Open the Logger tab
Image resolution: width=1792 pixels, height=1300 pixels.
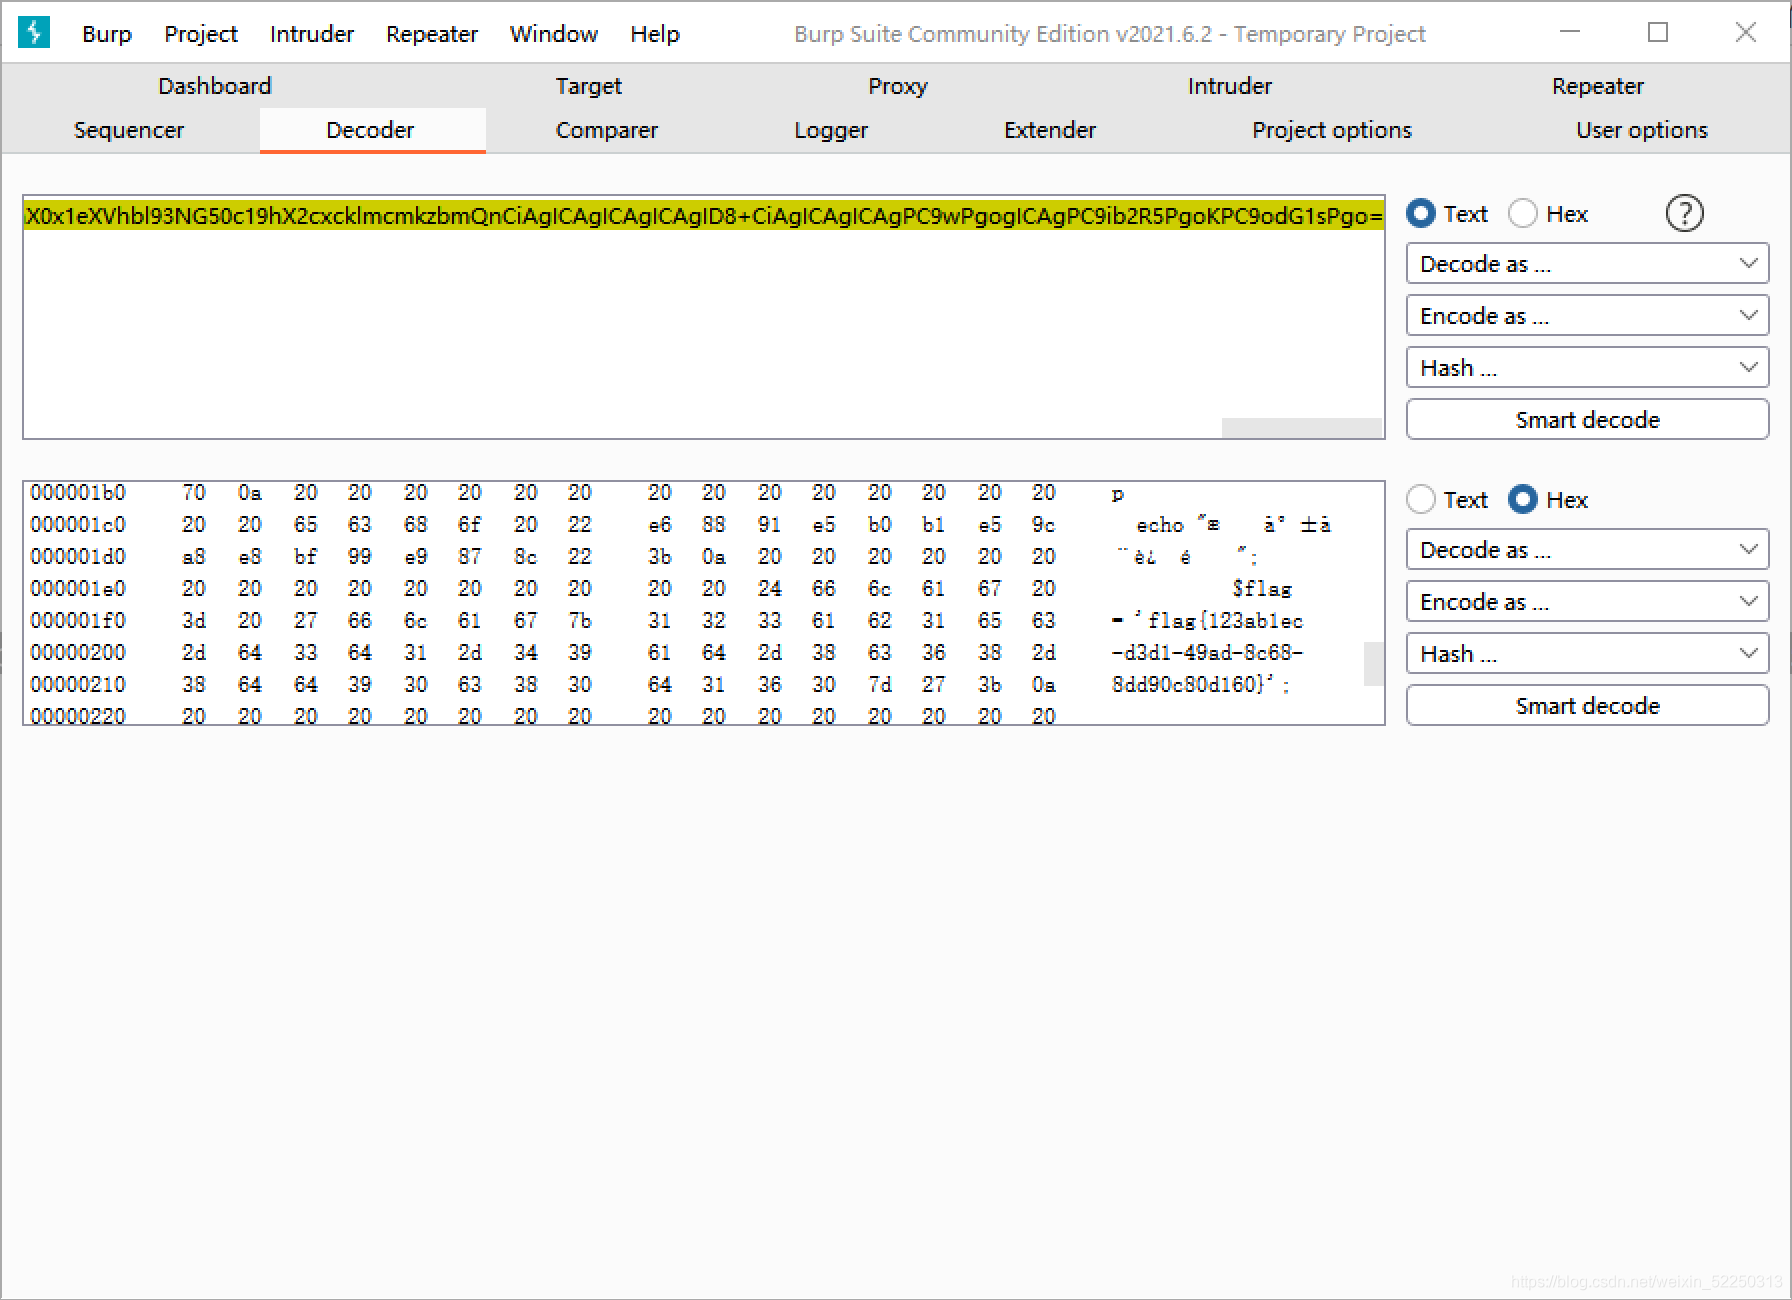(x=831, y=130)
